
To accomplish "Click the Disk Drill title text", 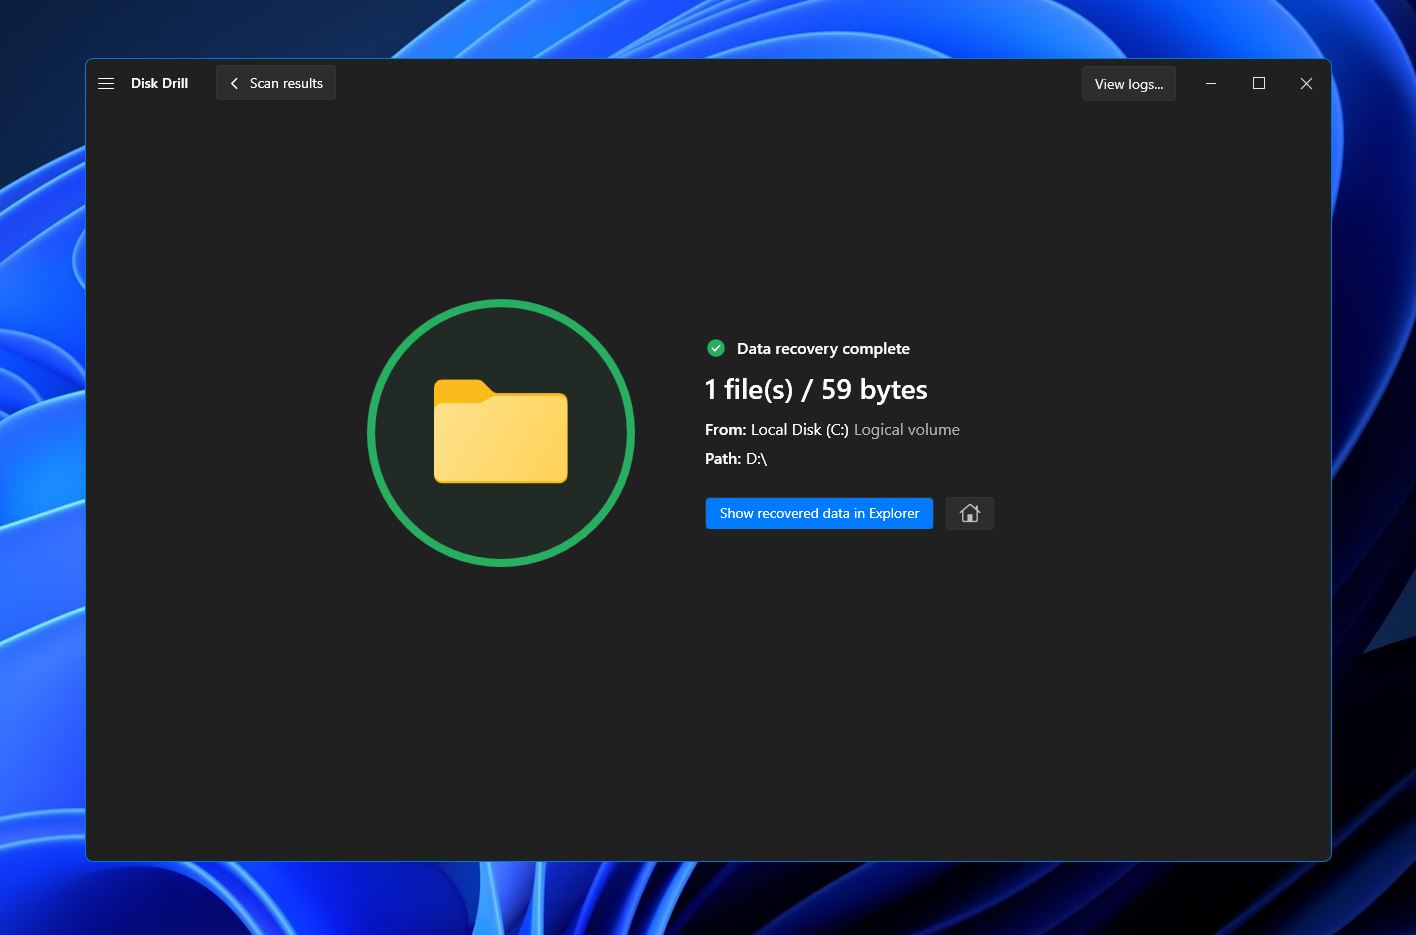I will [159, 84].
